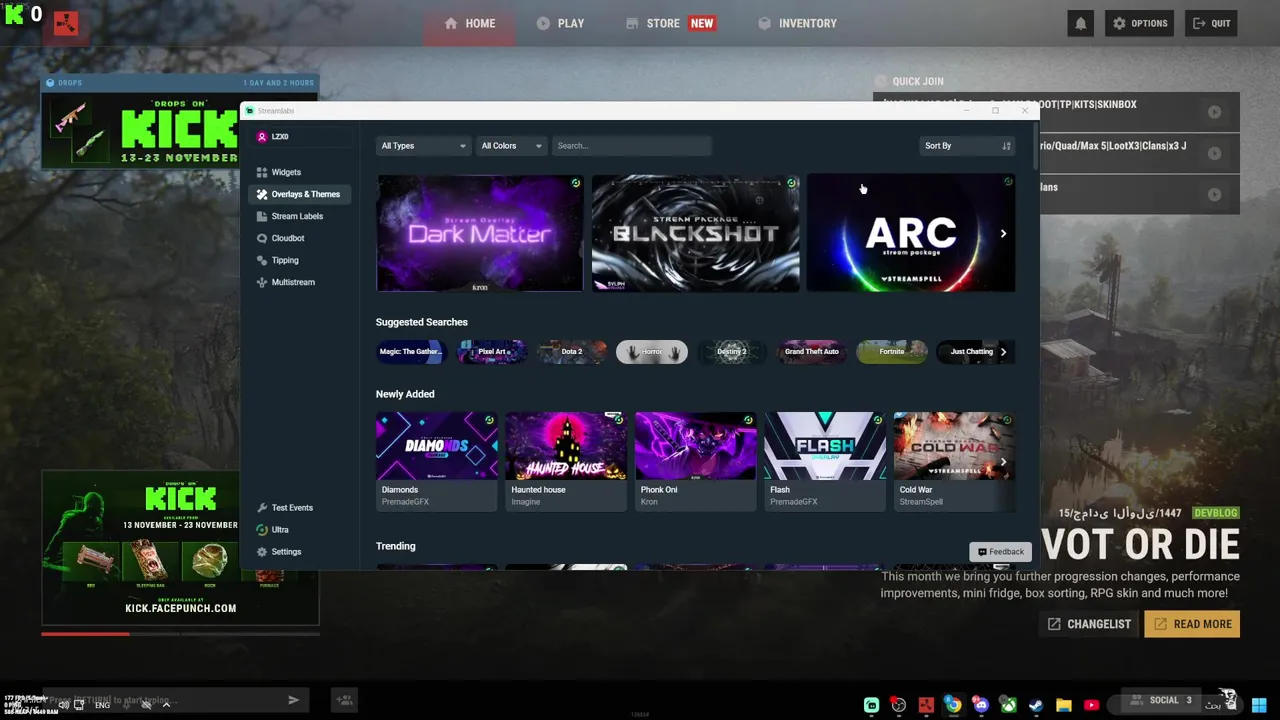Search Dota 2 in suggested searches
The width and height of the screenshot is (1280, 720).
pos(572,352)
